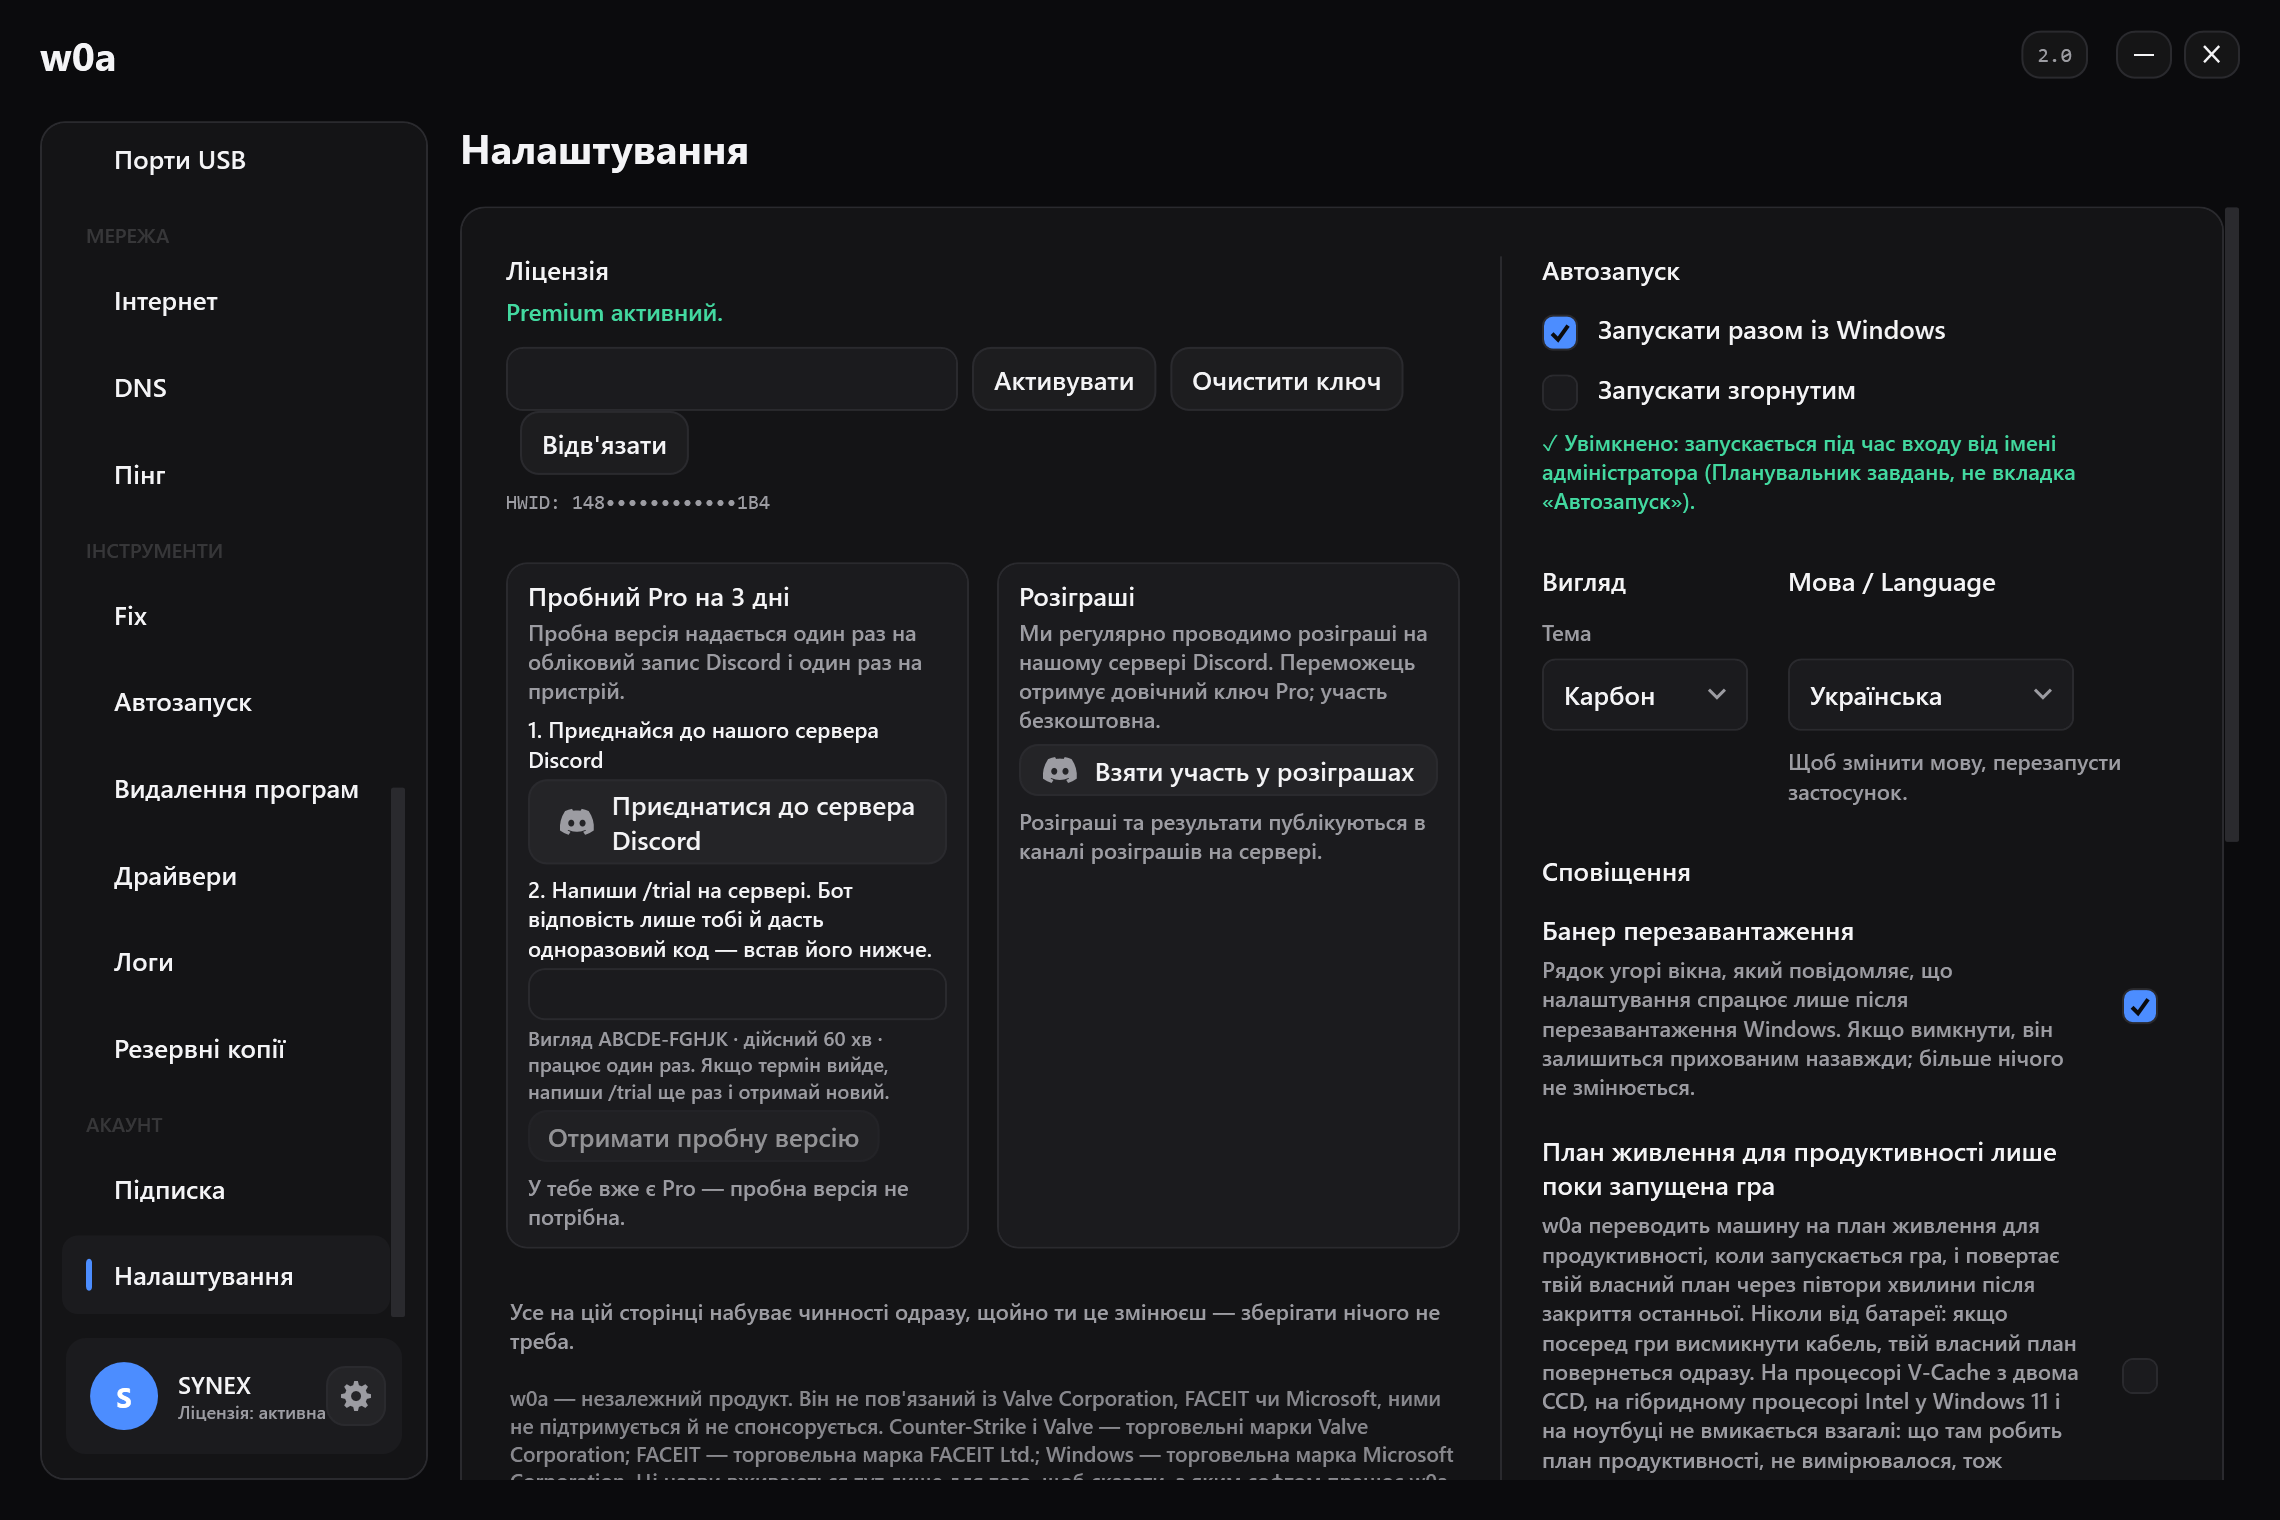Click the 2.0 version badge

point(2054,55)
